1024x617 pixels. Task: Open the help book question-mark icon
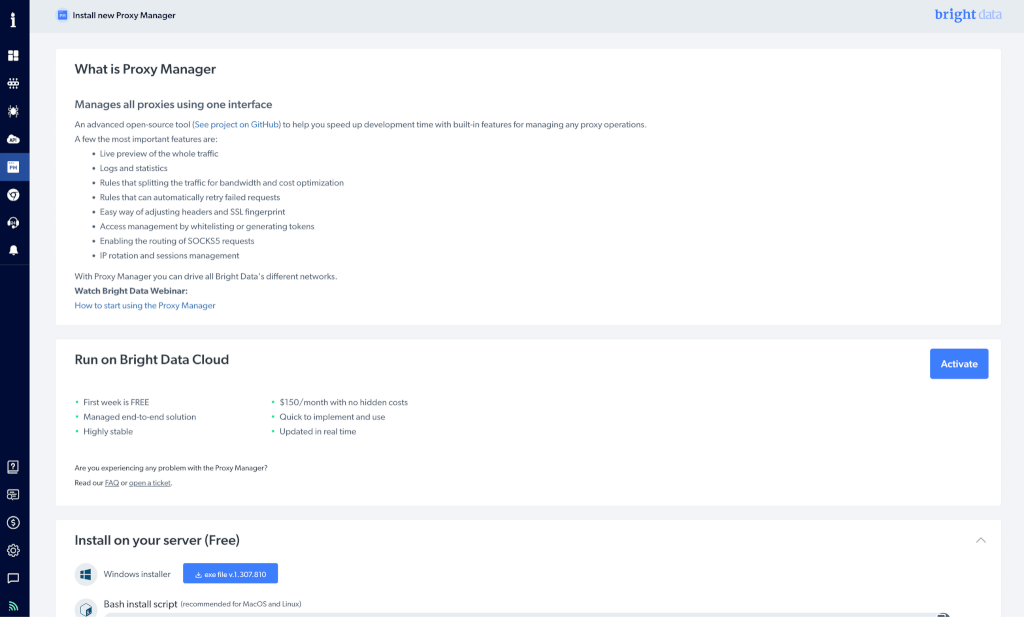[13, 467]
